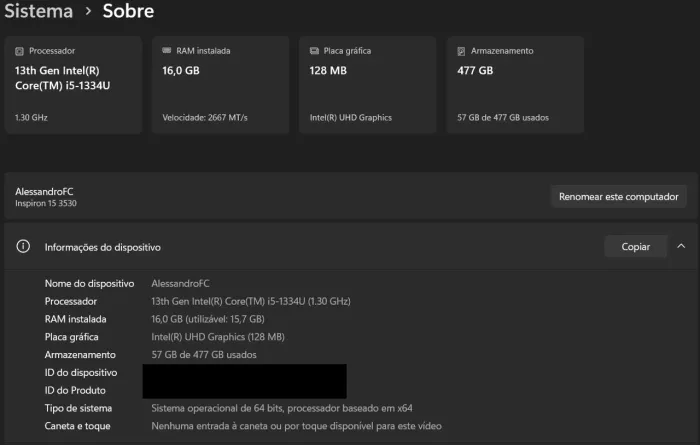Click the breadcrumb chevron between Sistema and Sobre
This screenshot has width=700, height=445.
tap(88, 11)
